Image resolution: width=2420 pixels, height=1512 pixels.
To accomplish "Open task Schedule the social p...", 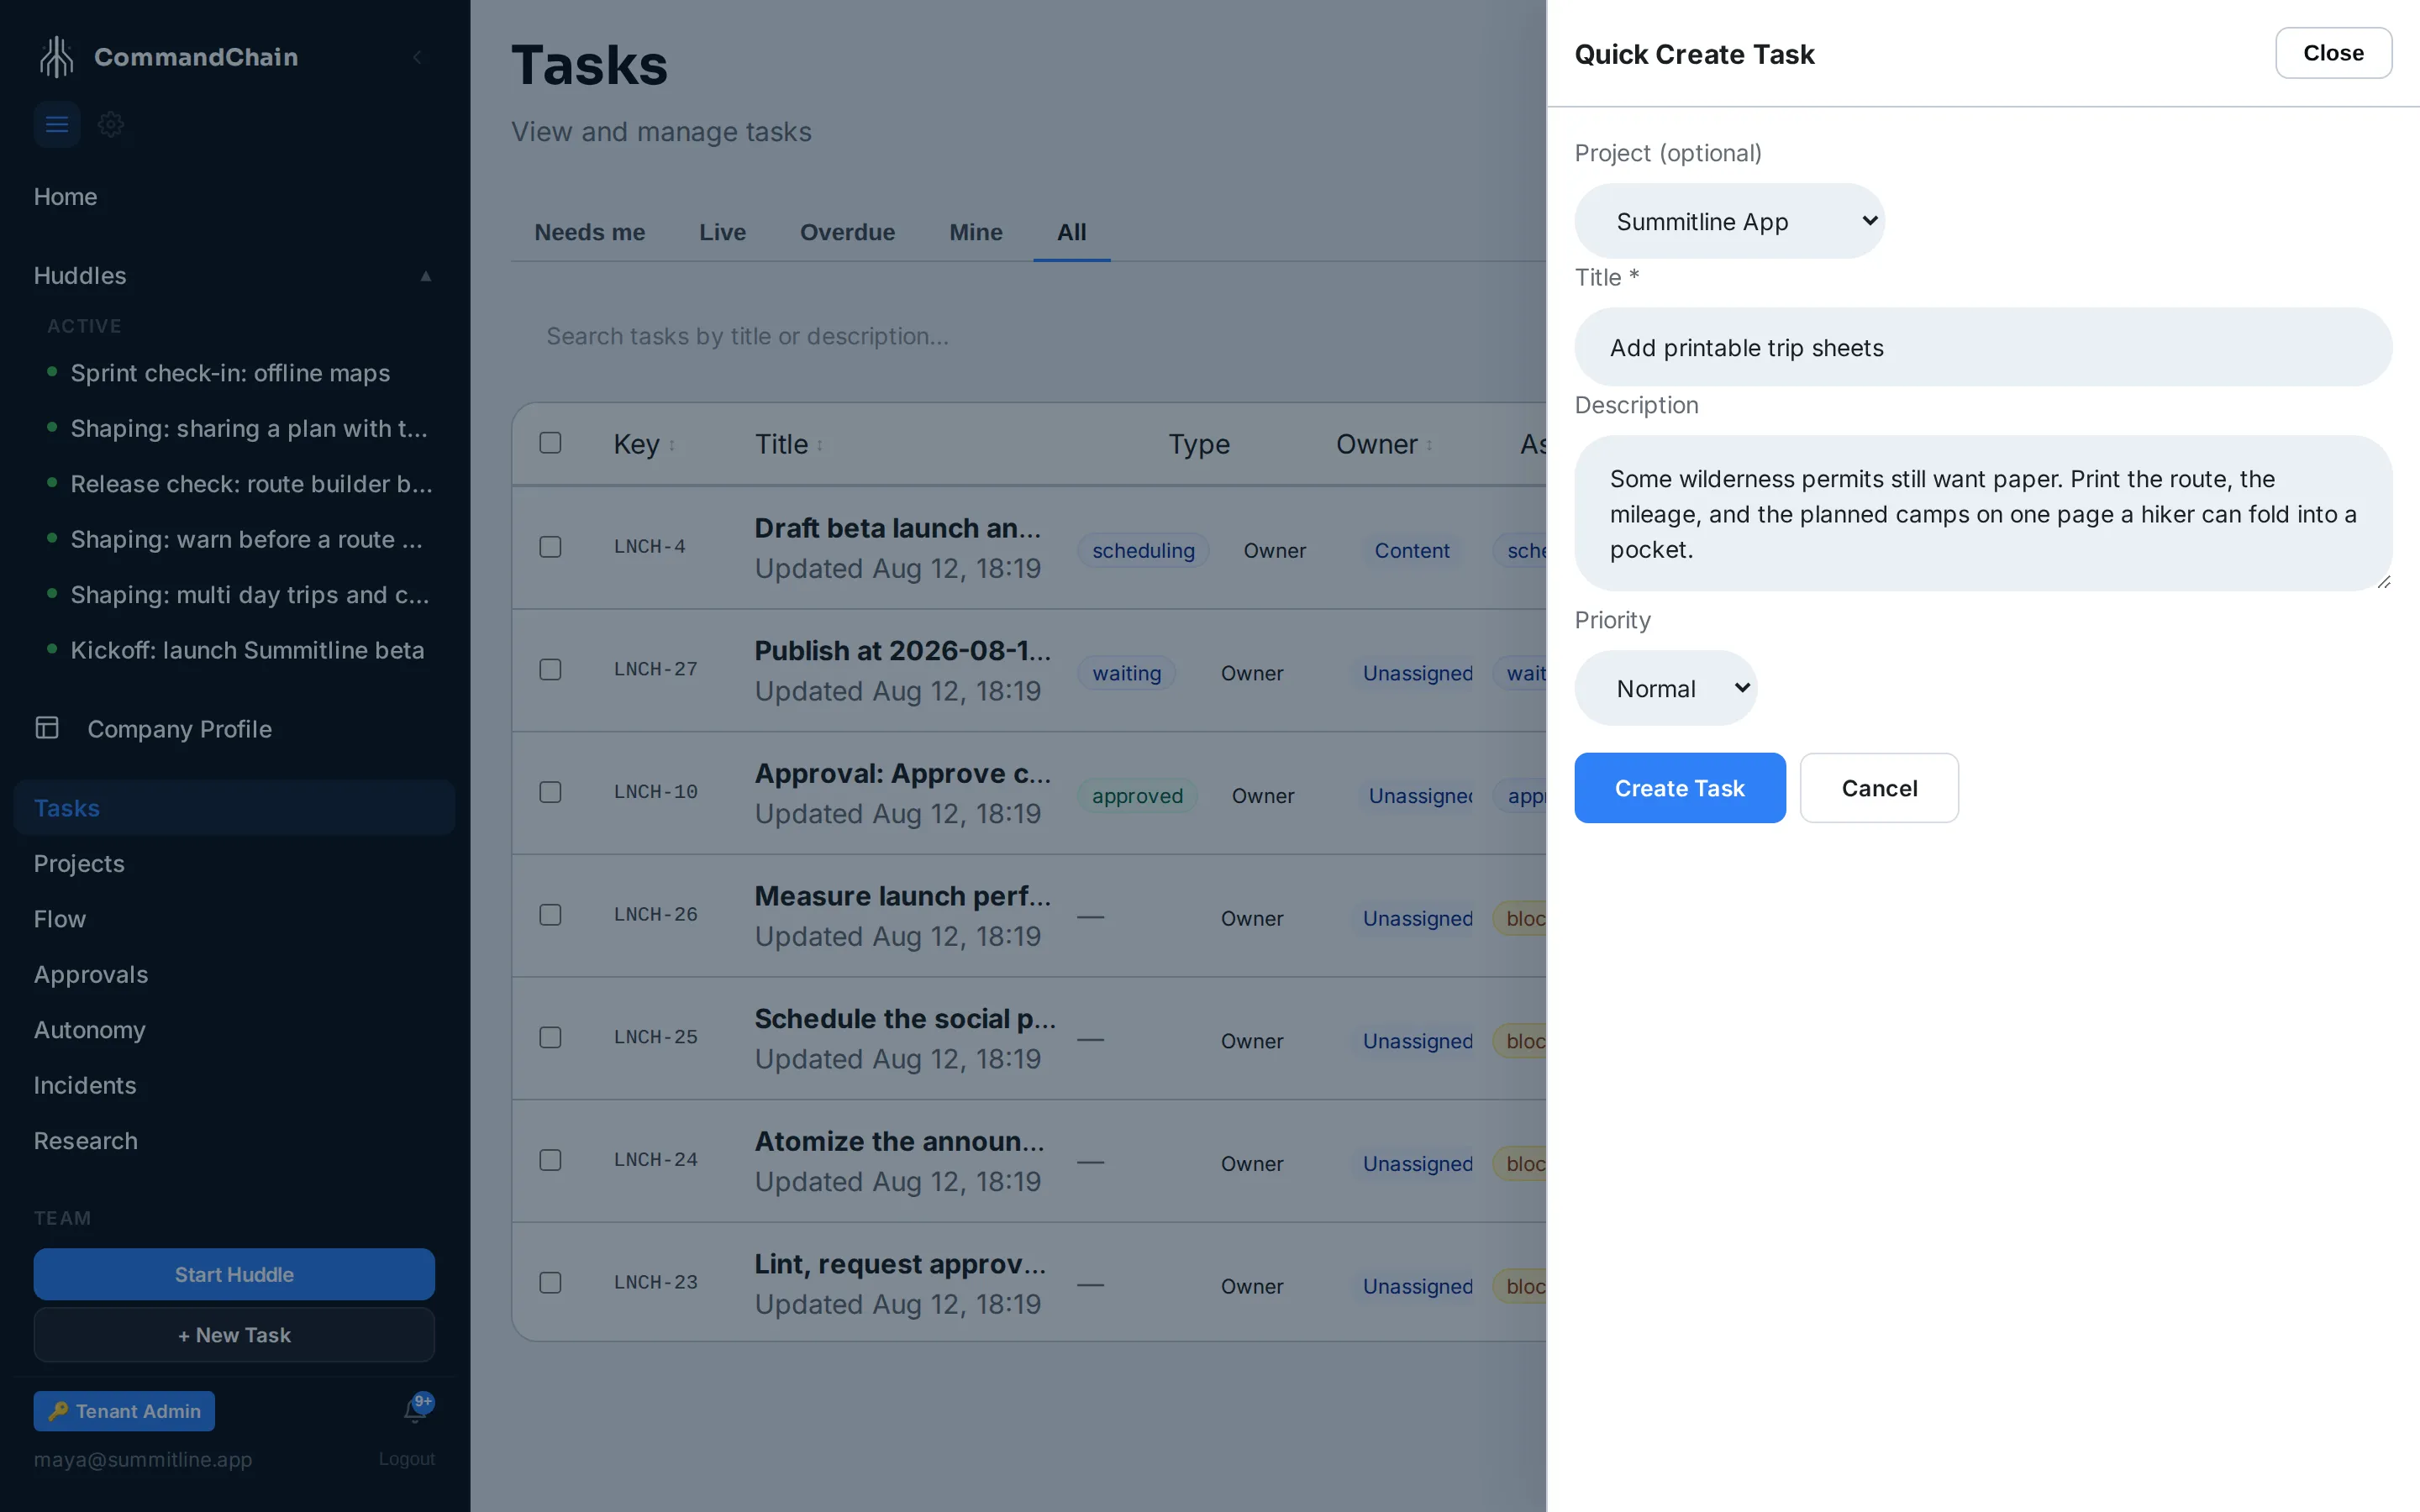I will click(905, 1018).
